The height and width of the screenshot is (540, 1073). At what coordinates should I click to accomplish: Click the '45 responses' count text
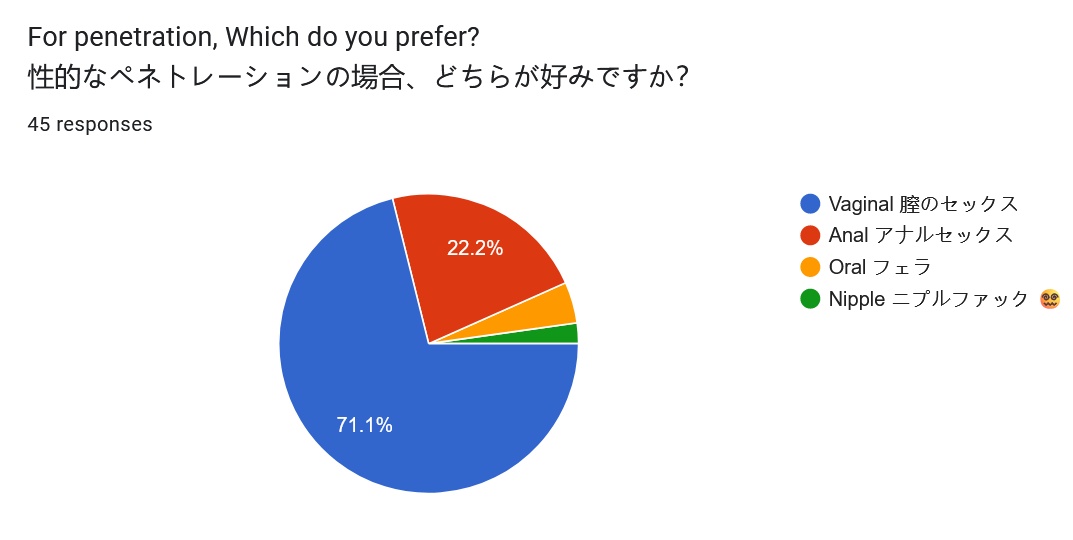(x=90, y=125)
